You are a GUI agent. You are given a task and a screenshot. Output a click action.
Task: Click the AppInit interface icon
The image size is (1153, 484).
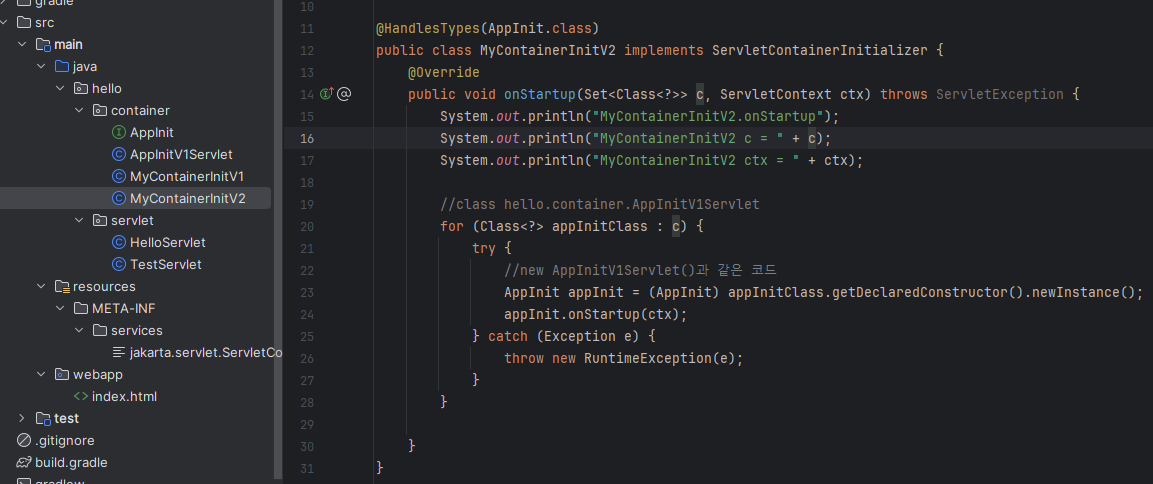click(x=118, y=132)
